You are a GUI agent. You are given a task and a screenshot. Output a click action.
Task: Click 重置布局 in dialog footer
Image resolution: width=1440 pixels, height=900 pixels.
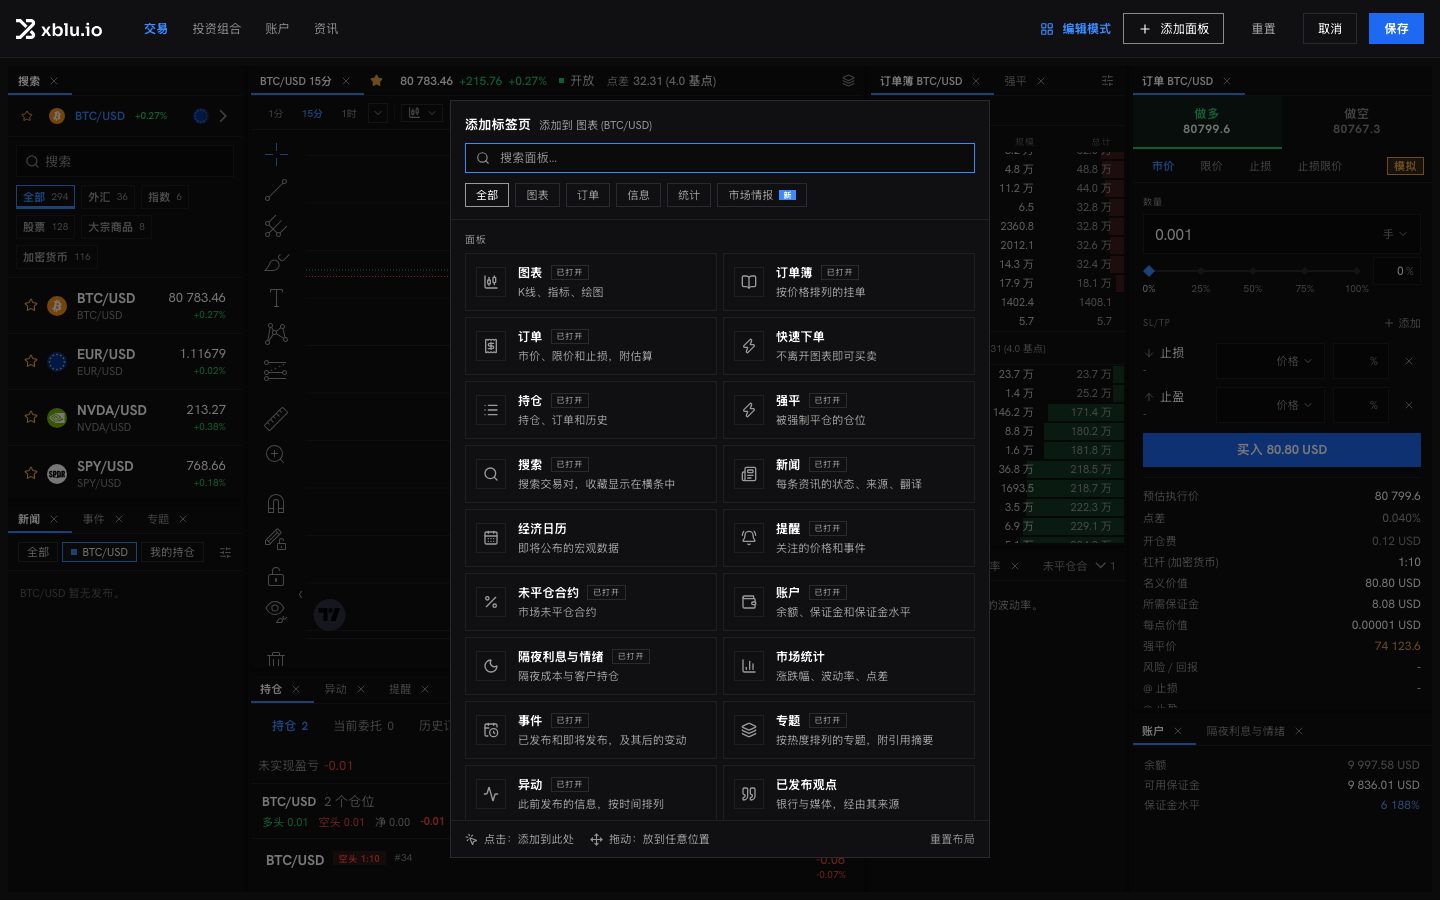pyautogui.click(x=952, y=839)
